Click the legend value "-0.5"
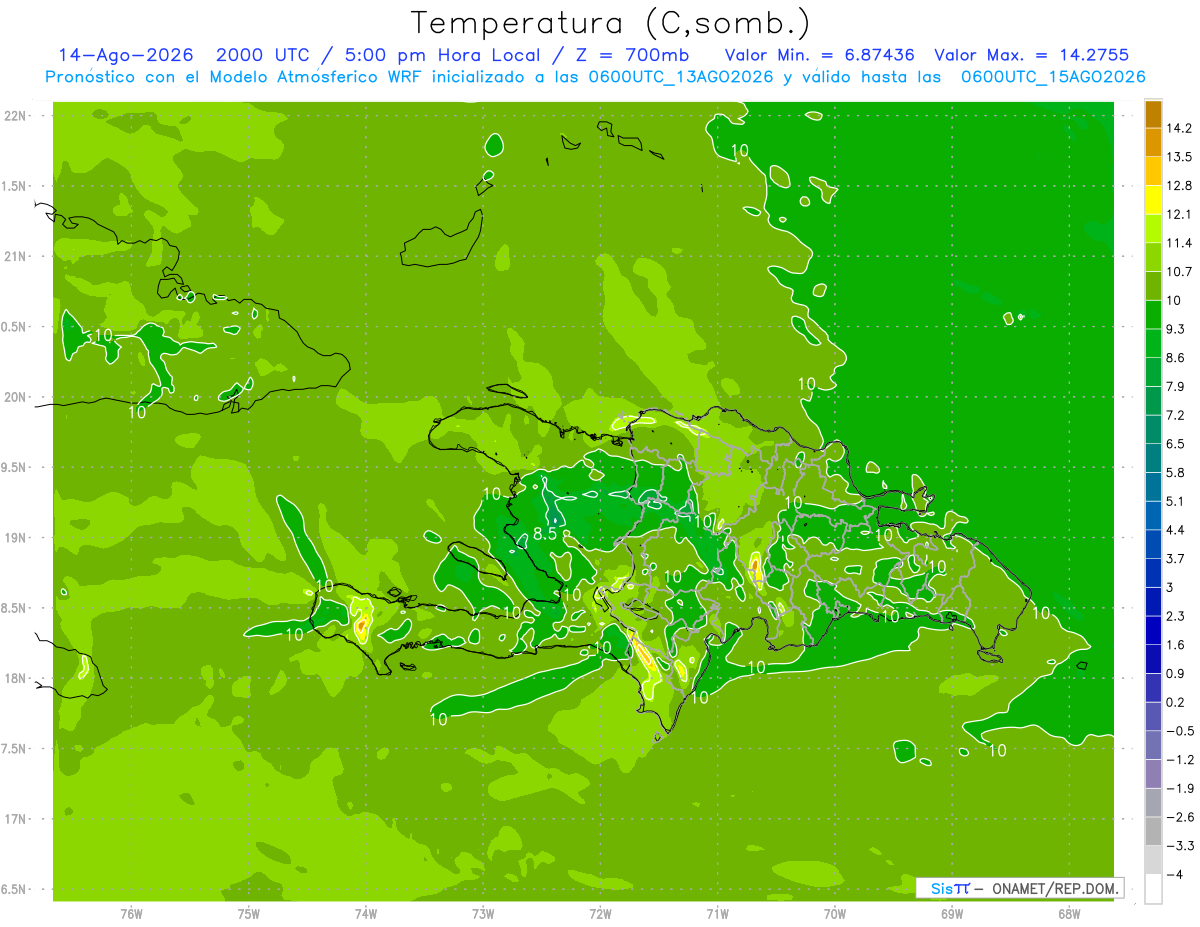The height and width of the screenshot is (927, 1200). pyautogui.click(x=1180, y=731)
